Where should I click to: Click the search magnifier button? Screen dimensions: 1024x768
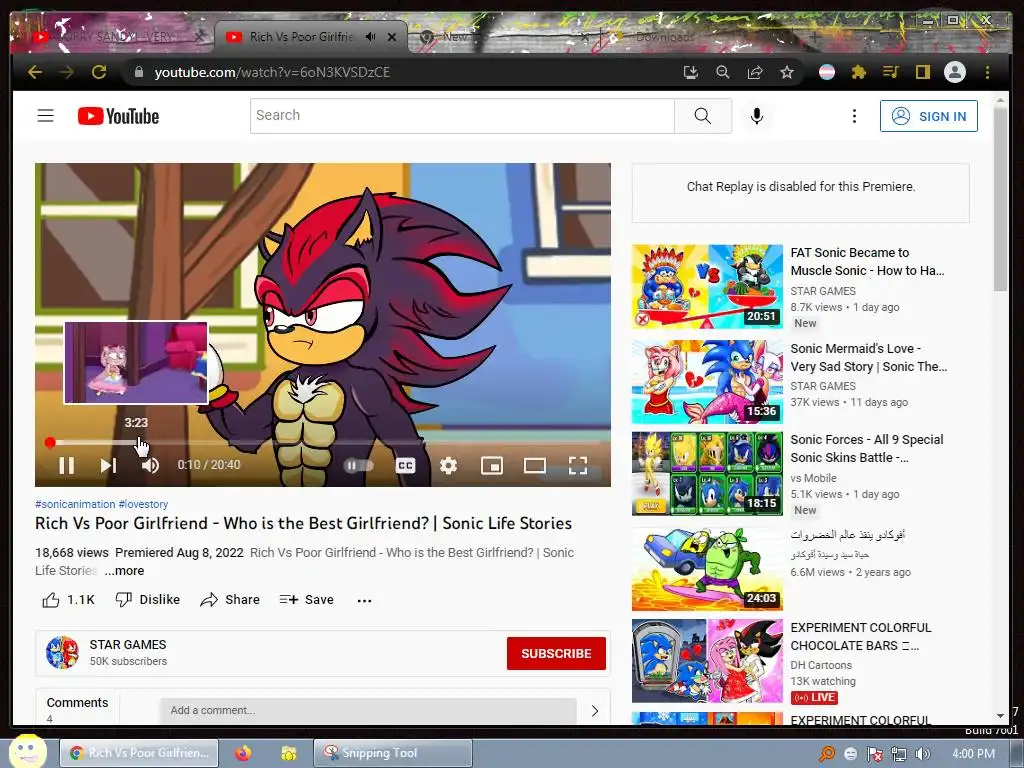coord(703,116)
